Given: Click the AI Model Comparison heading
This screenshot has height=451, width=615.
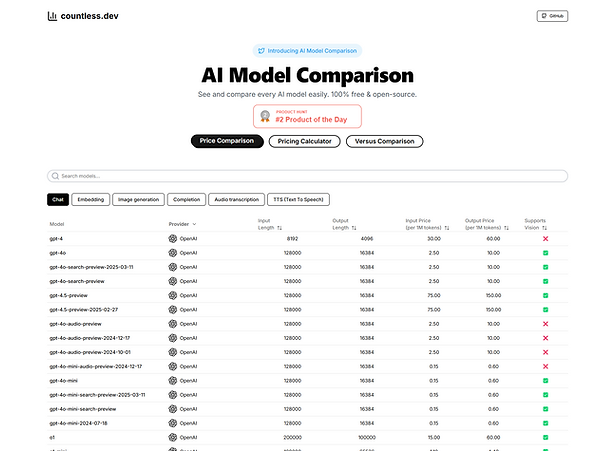Looking at the screenshot, I should point(308,75).
